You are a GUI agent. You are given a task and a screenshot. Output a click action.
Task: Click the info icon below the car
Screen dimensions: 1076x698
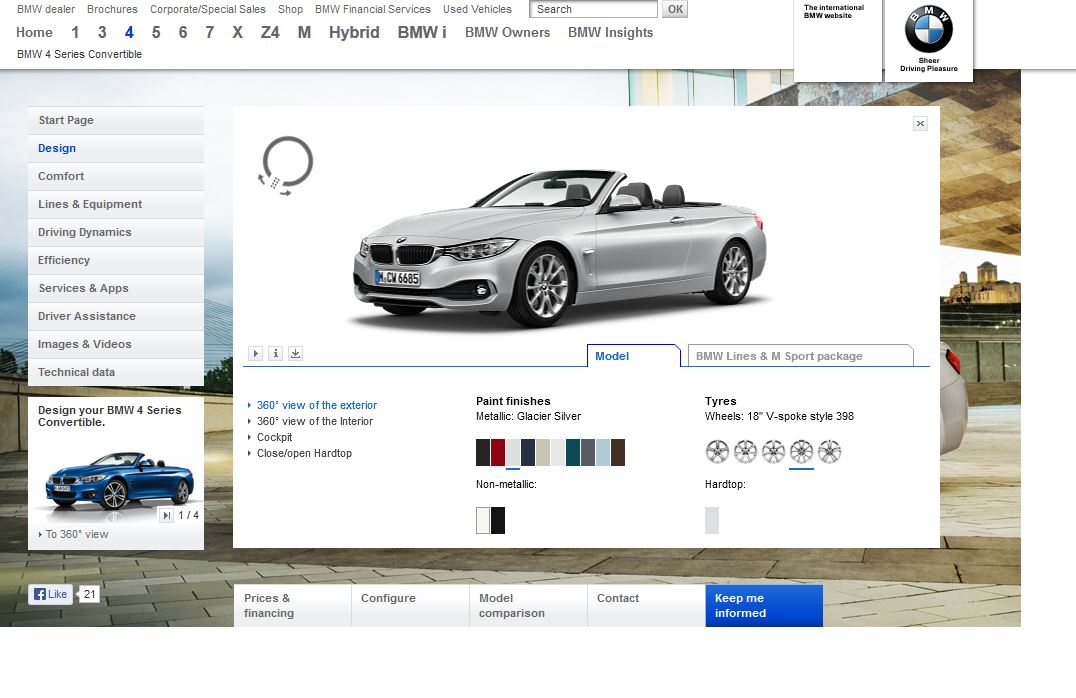tap(276, 353)
